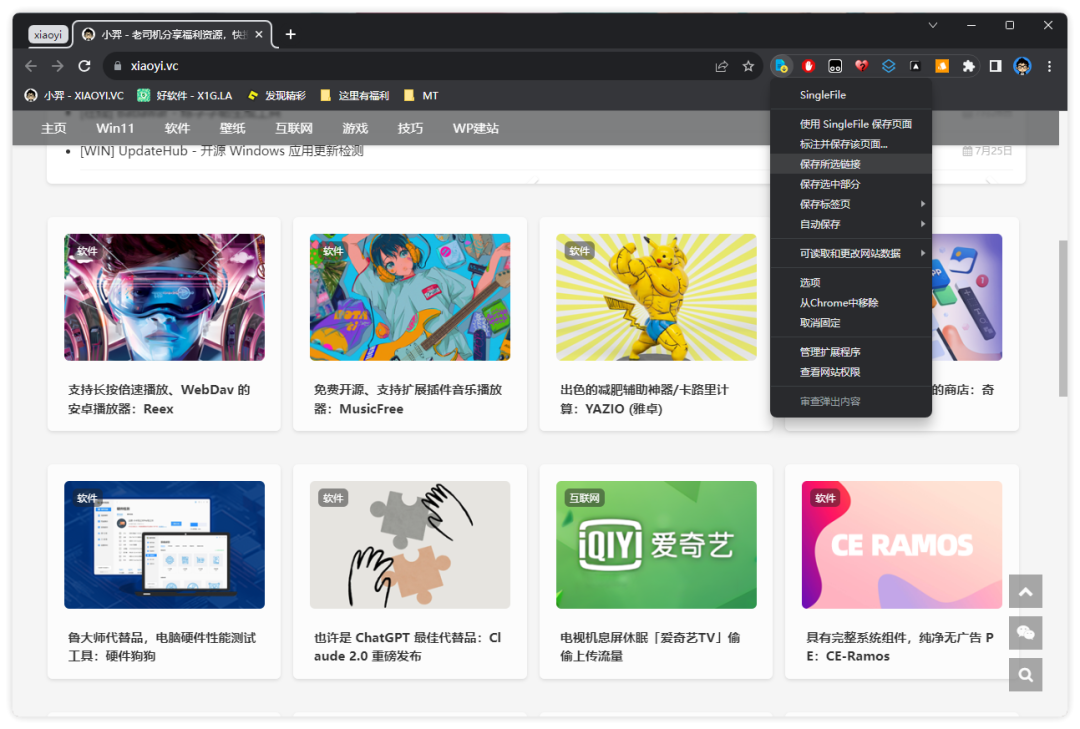Open the 爱奇艺 iQIYI article thumbnail
This screenshot has height=729, width=1080.
(656, 544)
